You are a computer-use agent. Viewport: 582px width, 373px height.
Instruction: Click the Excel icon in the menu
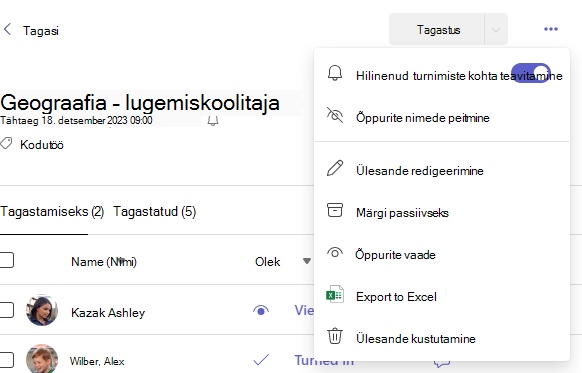(x=335, y=295)
